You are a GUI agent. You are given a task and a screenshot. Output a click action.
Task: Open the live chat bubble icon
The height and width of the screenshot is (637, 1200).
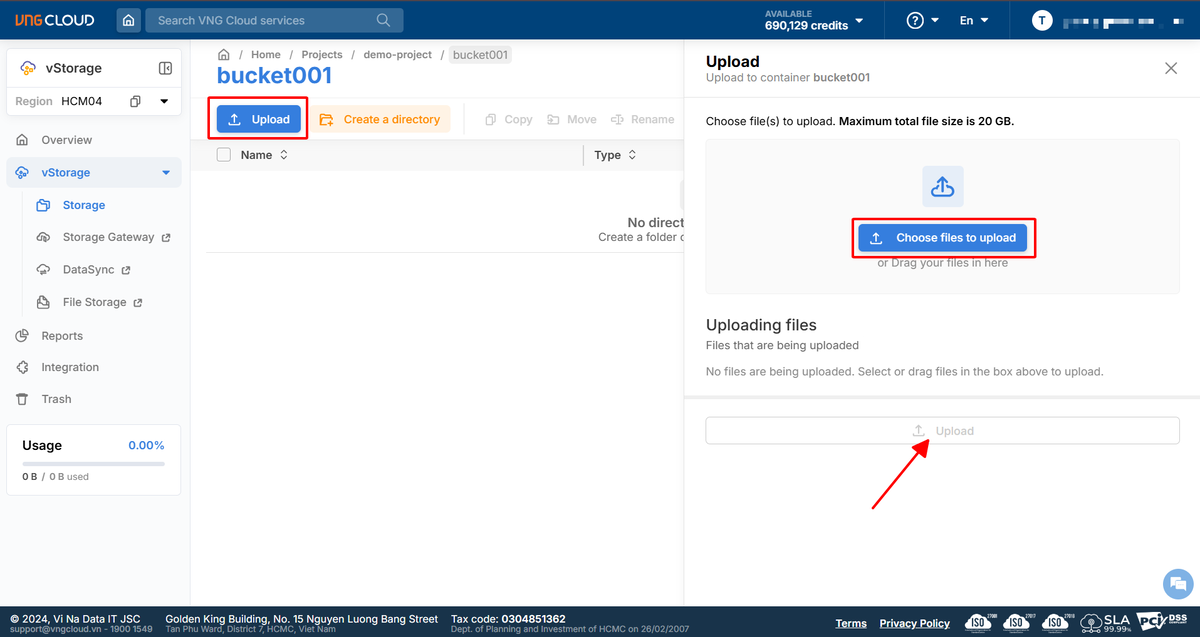pos(1178,584)
